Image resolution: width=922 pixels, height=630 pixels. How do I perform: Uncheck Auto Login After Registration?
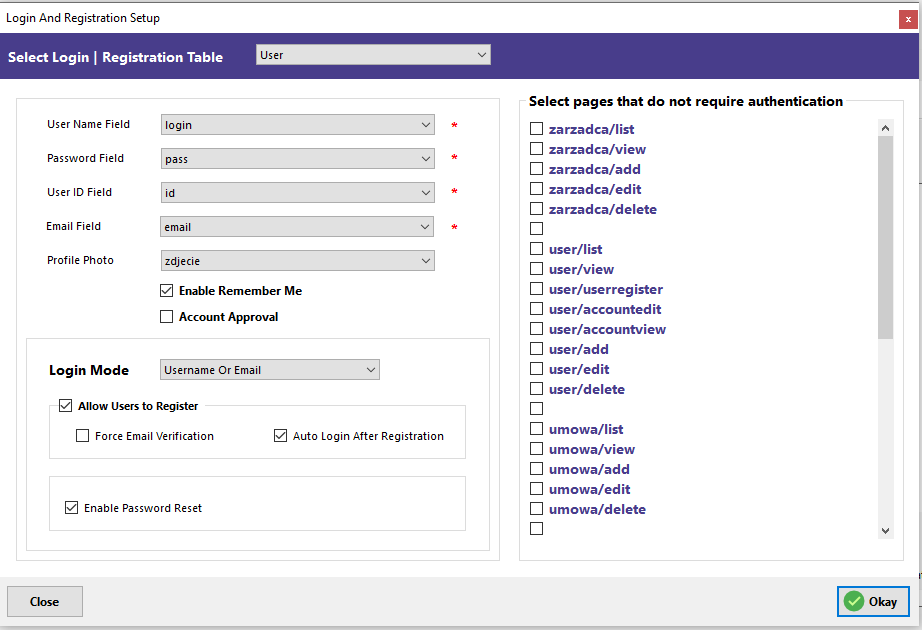(x=280, y=435)
